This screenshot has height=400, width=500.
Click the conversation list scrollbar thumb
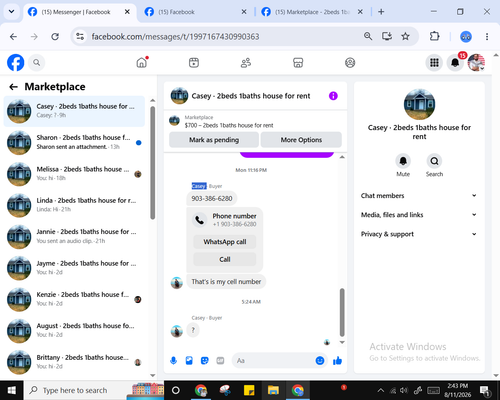[153, 163]
